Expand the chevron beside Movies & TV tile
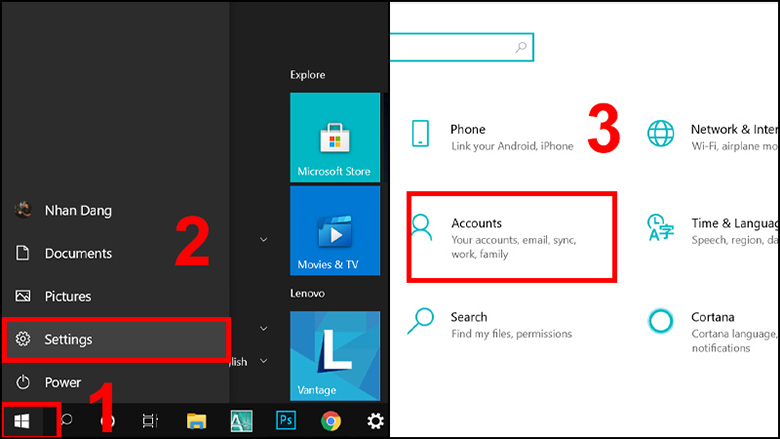Viewport: 780px width, 439px height. click(264, 240)
